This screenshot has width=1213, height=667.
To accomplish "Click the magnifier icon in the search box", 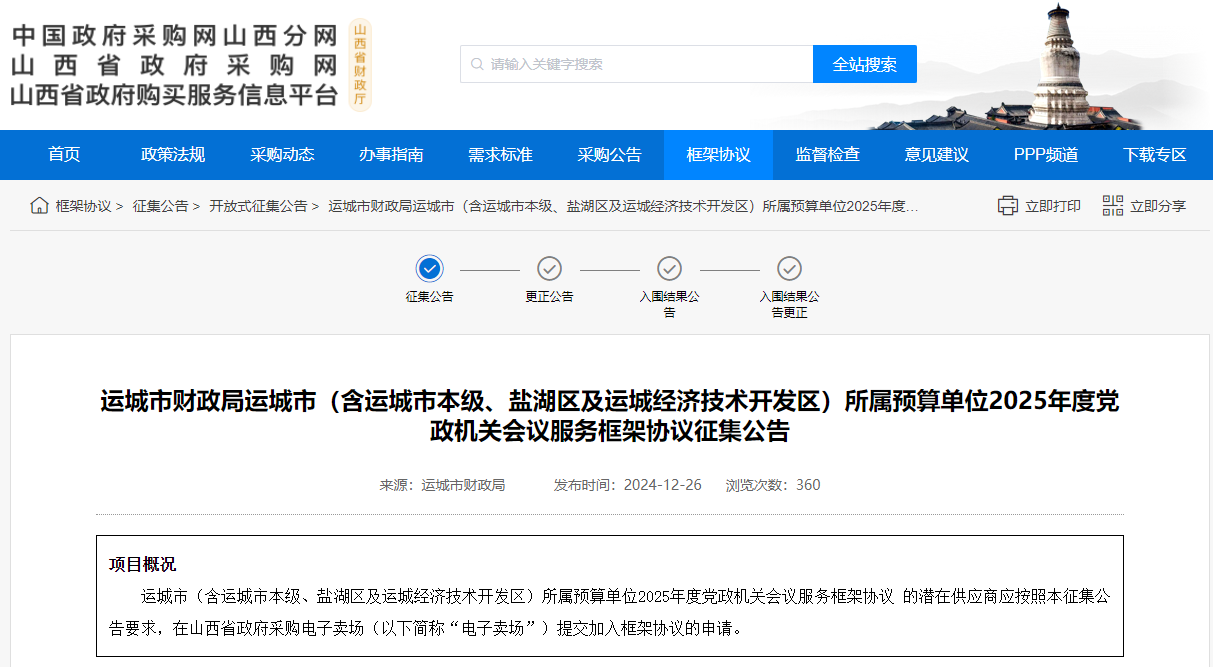I will (475, 64).
